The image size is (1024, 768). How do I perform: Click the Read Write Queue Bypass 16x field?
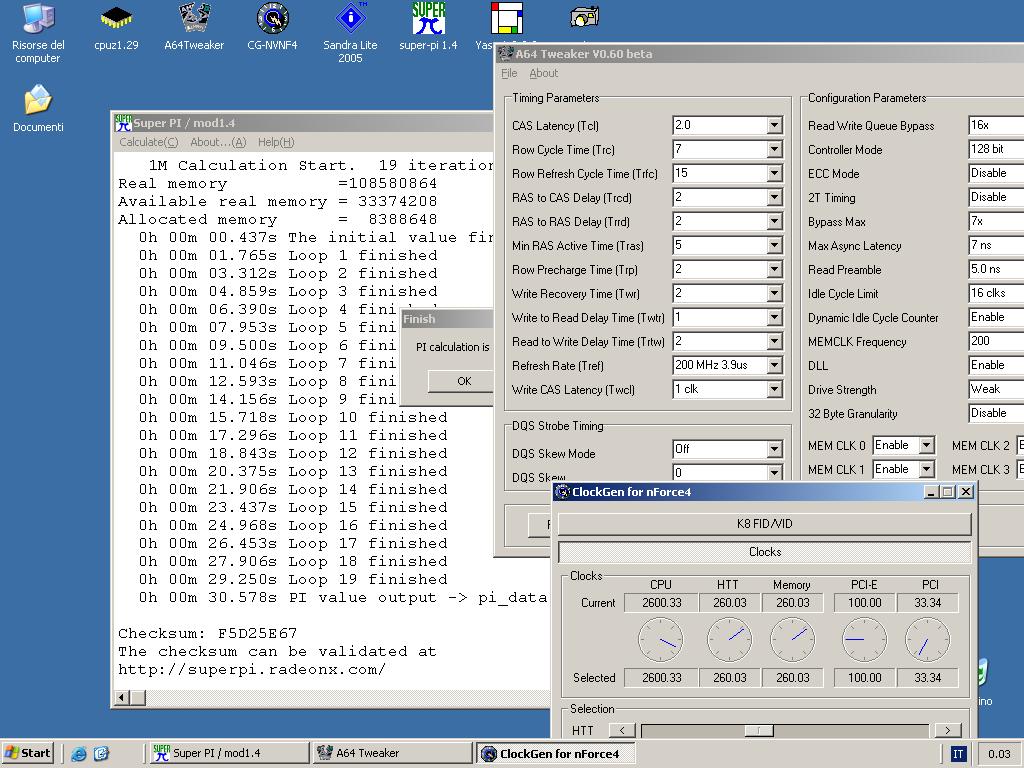pos(996,125)
